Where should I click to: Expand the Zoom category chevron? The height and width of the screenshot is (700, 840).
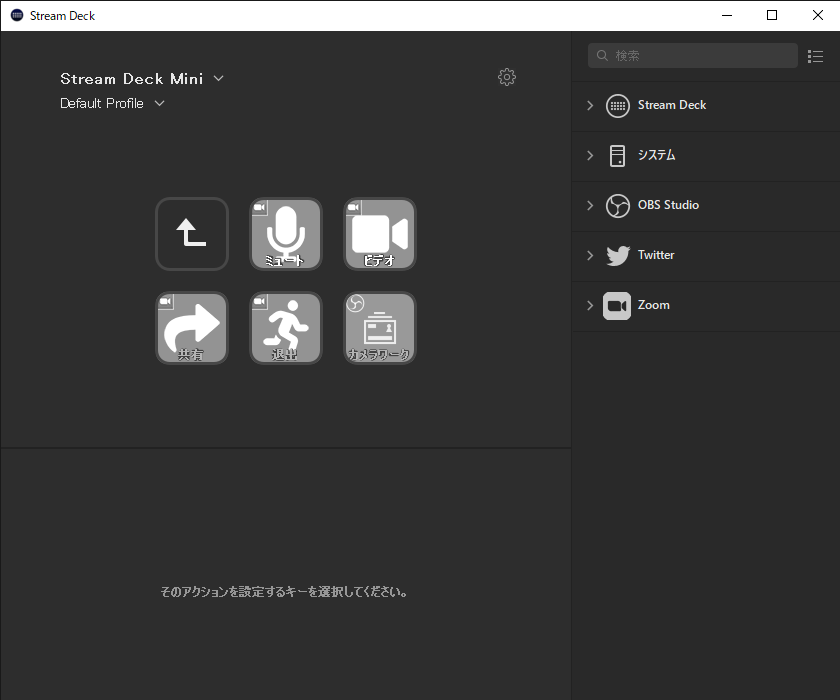pyautogui.click(x=590, y=305)
